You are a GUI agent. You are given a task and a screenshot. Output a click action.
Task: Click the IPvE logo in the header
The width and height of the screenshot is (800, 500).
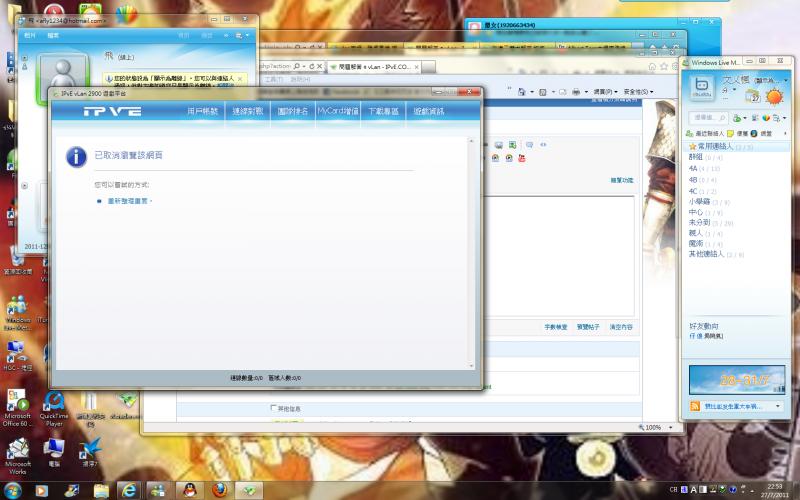[112, 111]
